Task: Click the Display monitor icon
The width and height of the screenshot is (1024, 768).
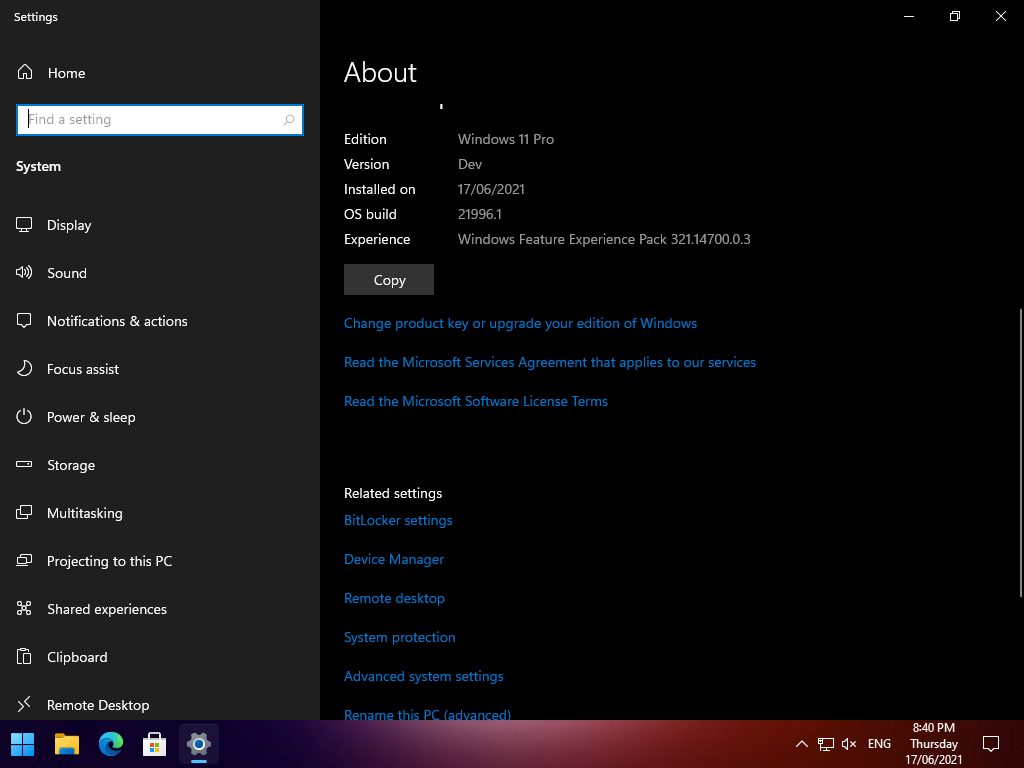Action: (x=24, y=225)
